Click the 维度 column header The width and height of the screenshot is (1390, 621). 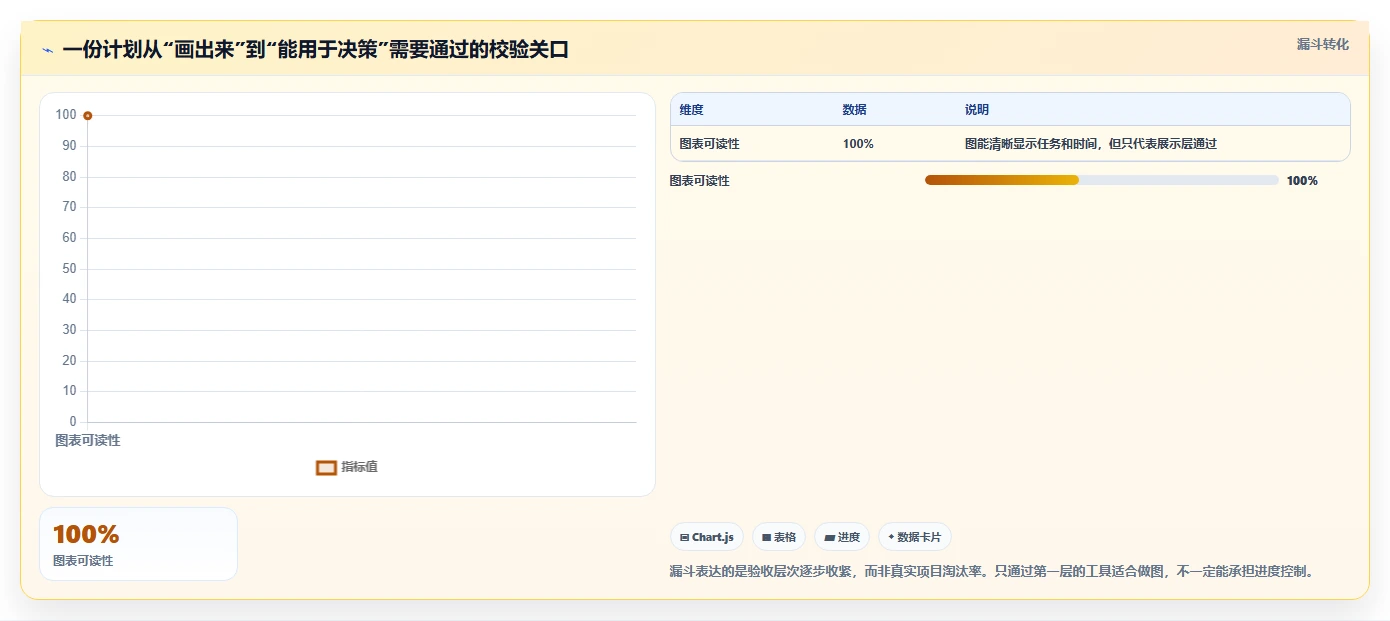pos(691,110)
